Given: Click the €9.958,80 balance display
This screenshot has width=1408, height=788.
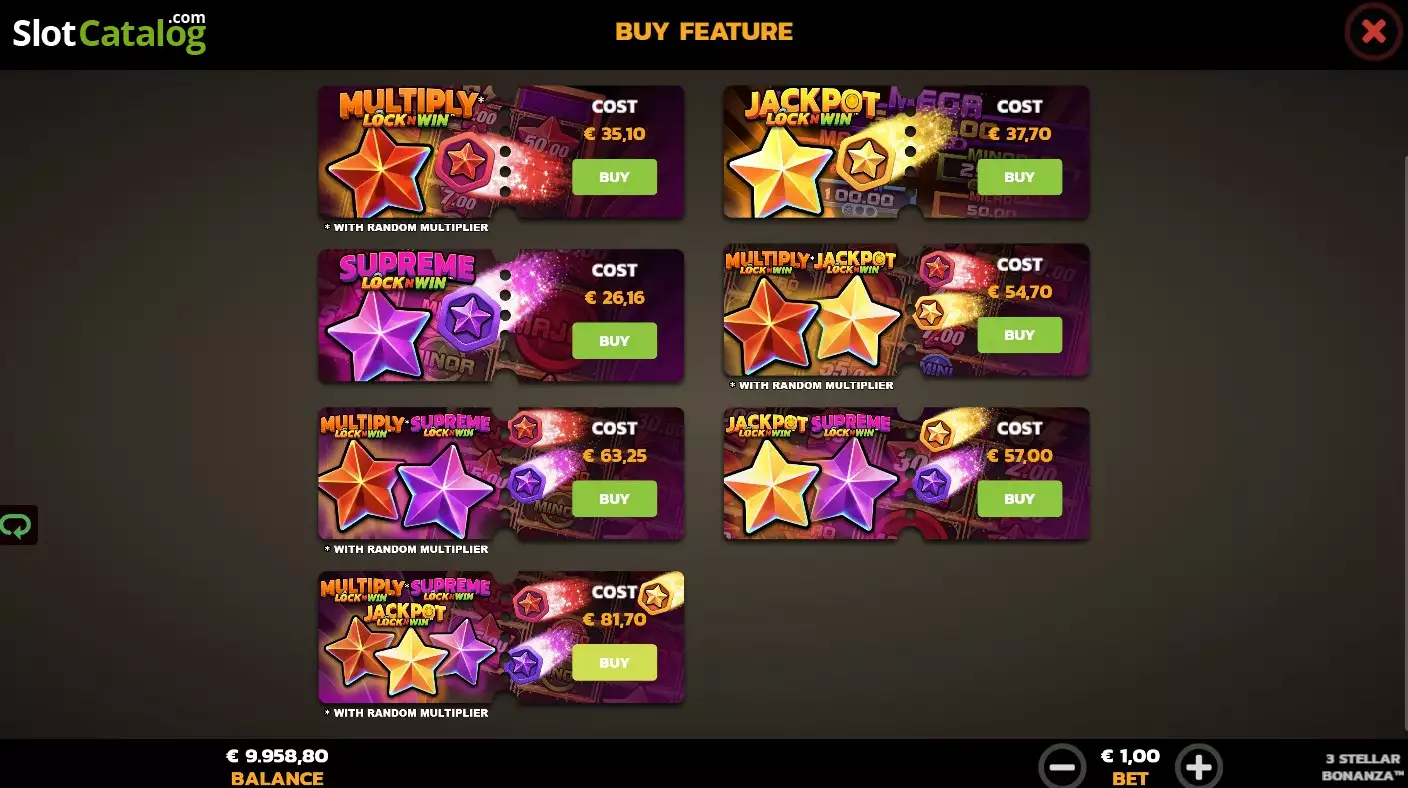Looking at the screenshot, I should [x=277, y=756].
